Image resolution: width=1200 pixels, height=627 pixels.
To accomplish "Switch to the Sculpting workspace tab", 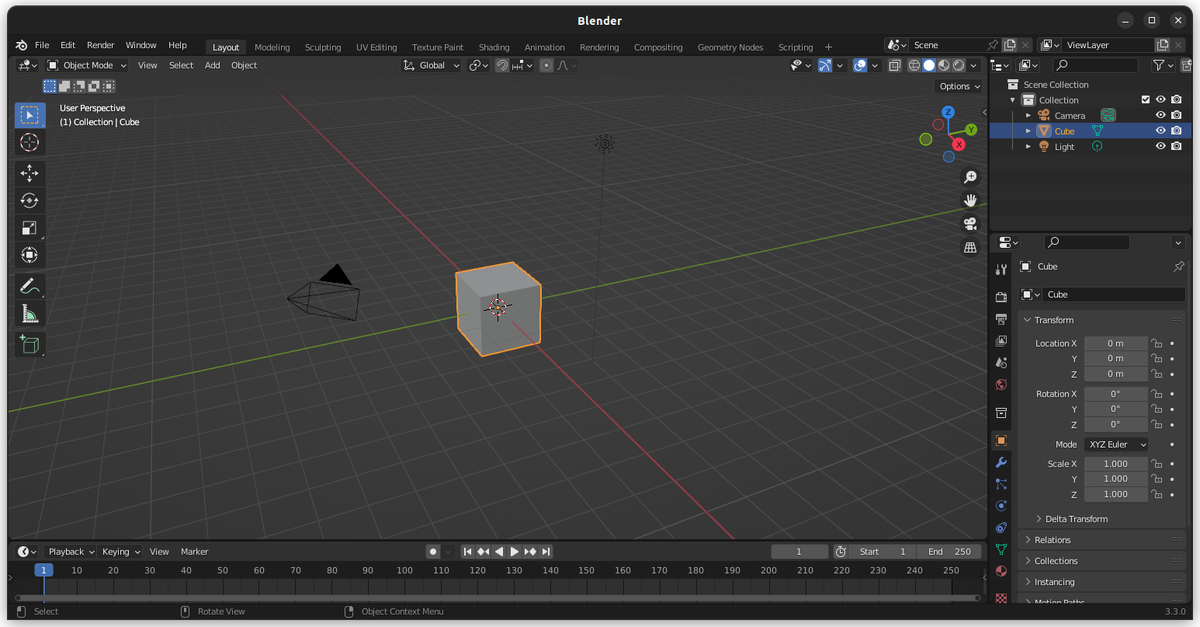I will click(x=323, y=47).
